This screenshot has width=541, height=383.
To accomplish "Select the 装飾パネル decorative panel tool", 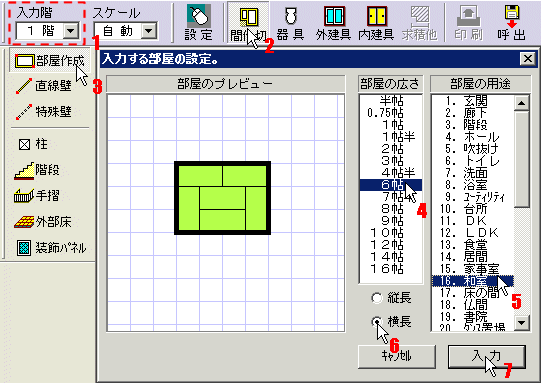I will tap(51, 247).
